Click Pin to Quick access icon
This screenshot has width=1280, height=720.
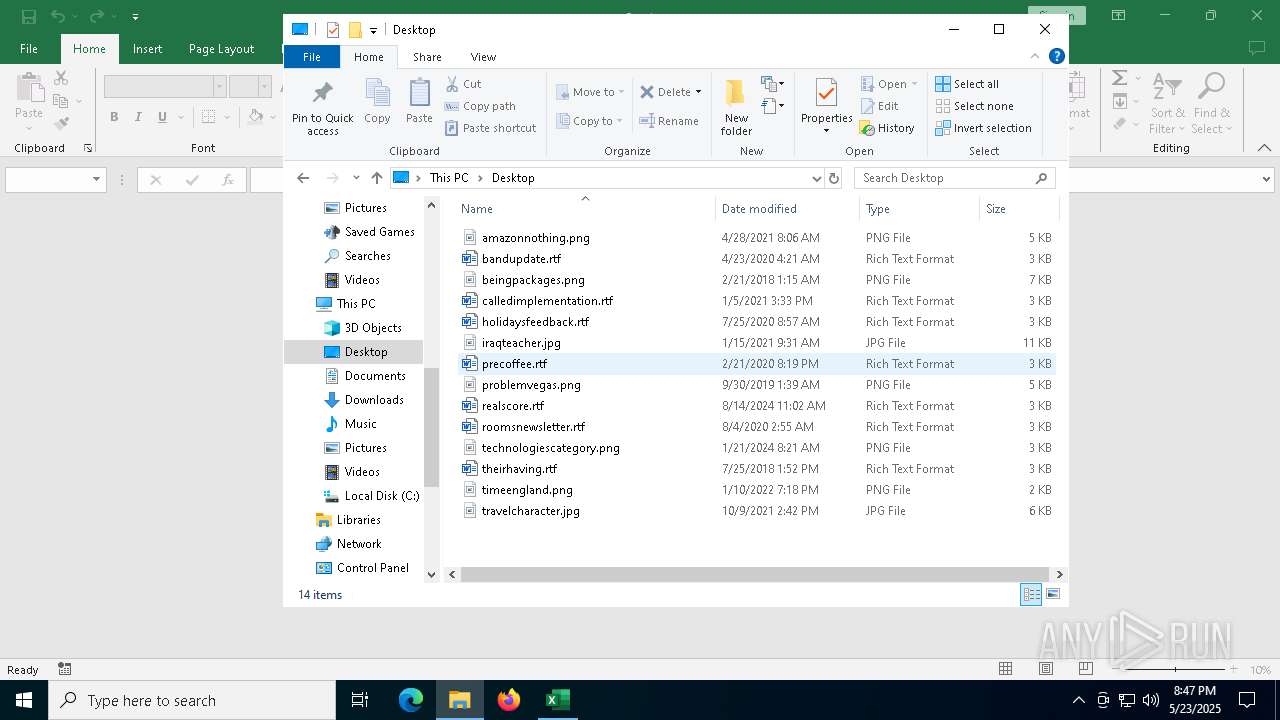coord(322,93)
